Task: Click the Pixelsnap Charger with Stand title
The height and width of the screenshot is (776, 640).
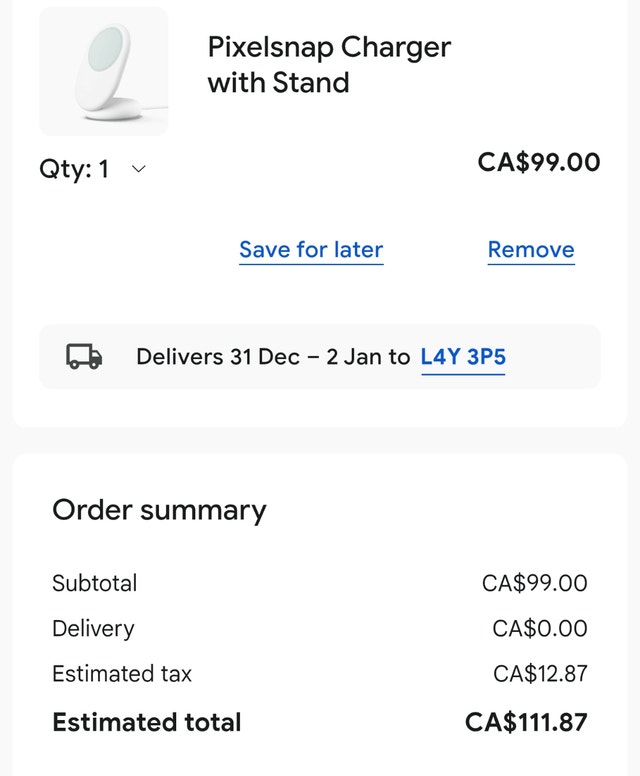Action: coord(329,64)
